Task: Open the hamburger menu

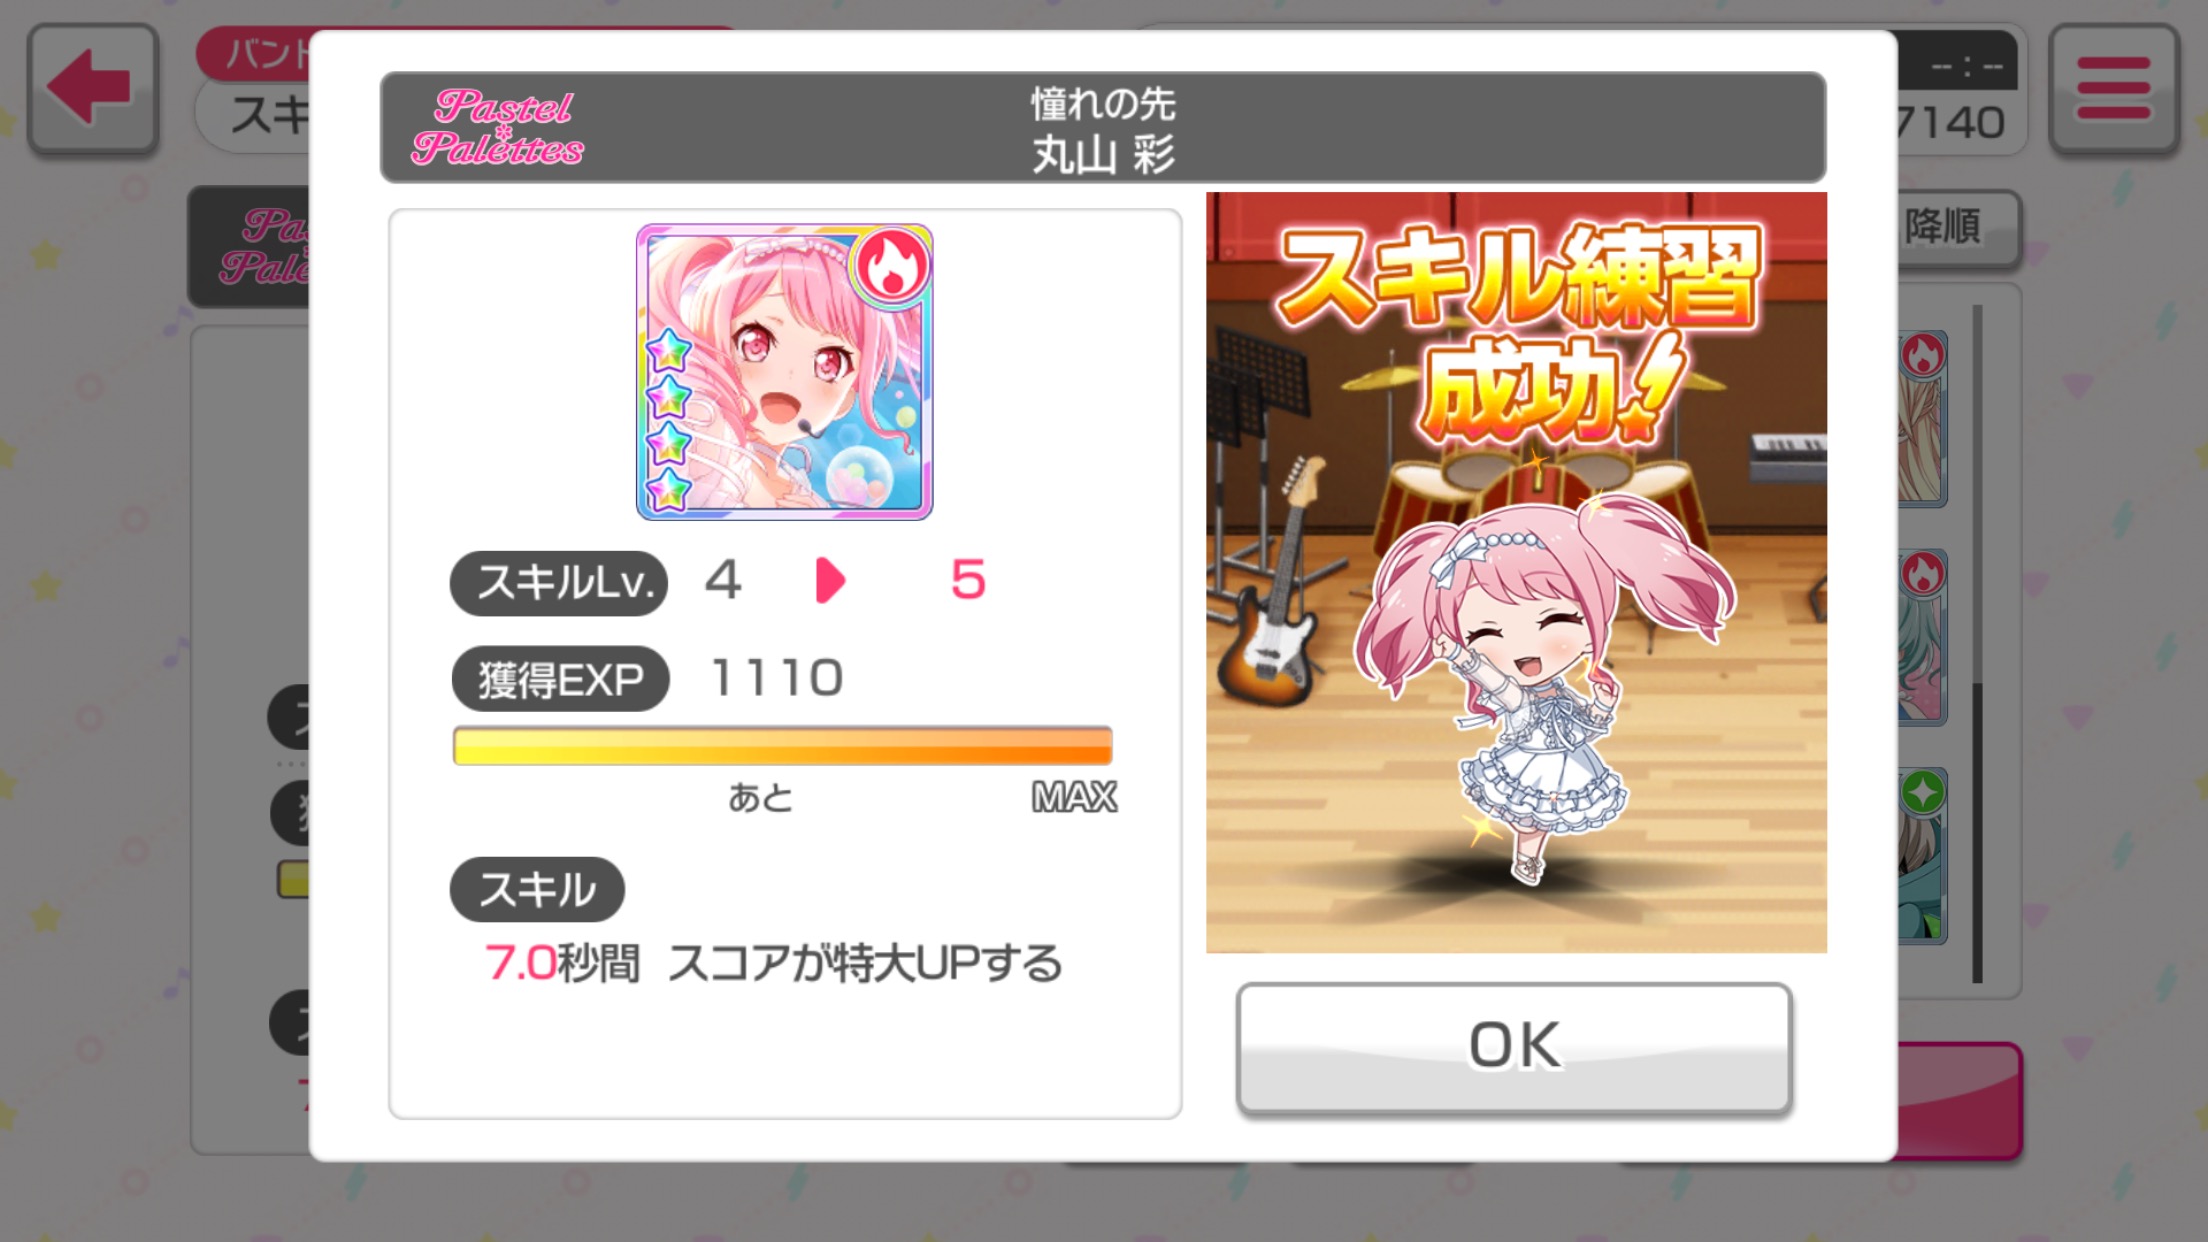Action: click(2114, 89)
